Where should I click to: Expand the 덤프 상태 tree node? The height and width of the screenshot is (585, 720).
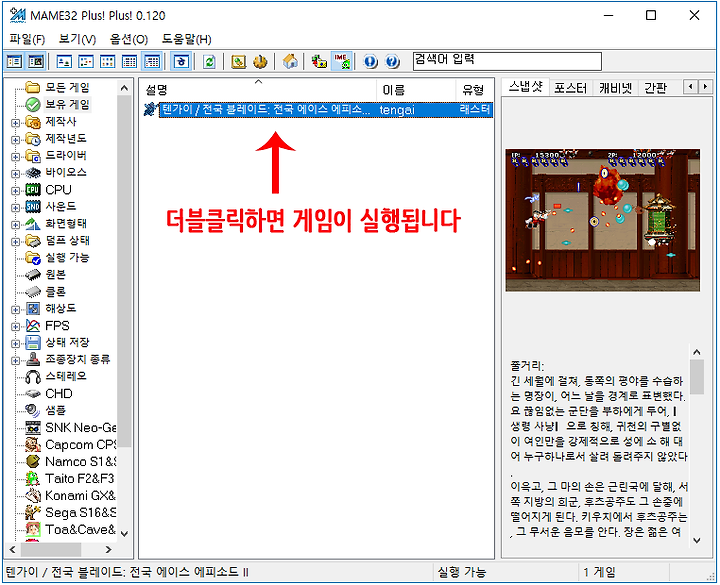(15, 242)
